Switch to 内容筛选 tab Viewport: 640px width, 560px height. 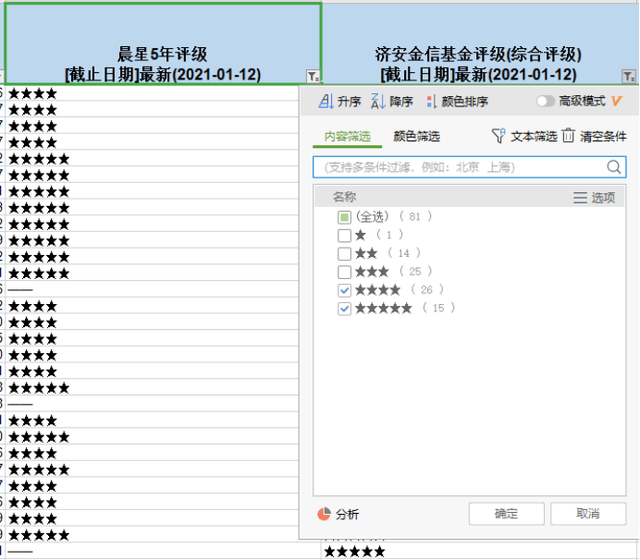347,136
